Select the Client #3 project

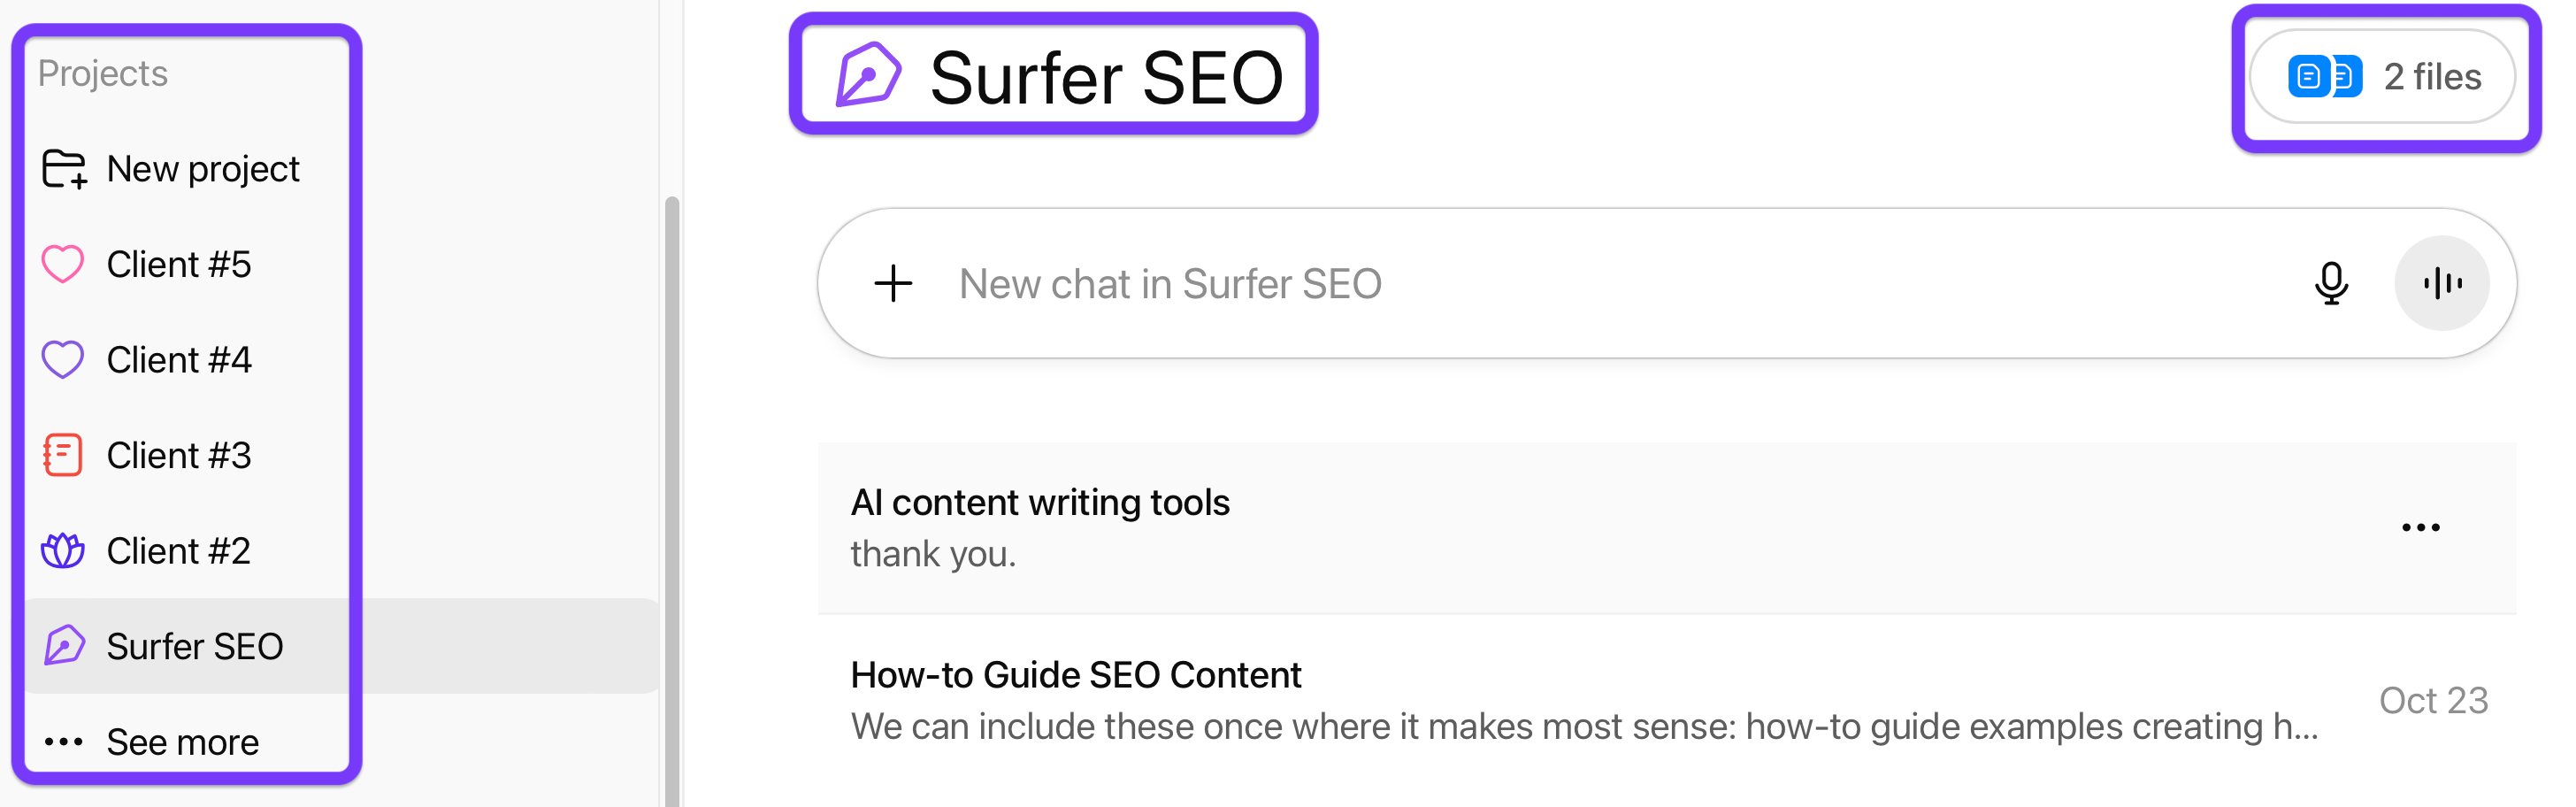point(179,455)
